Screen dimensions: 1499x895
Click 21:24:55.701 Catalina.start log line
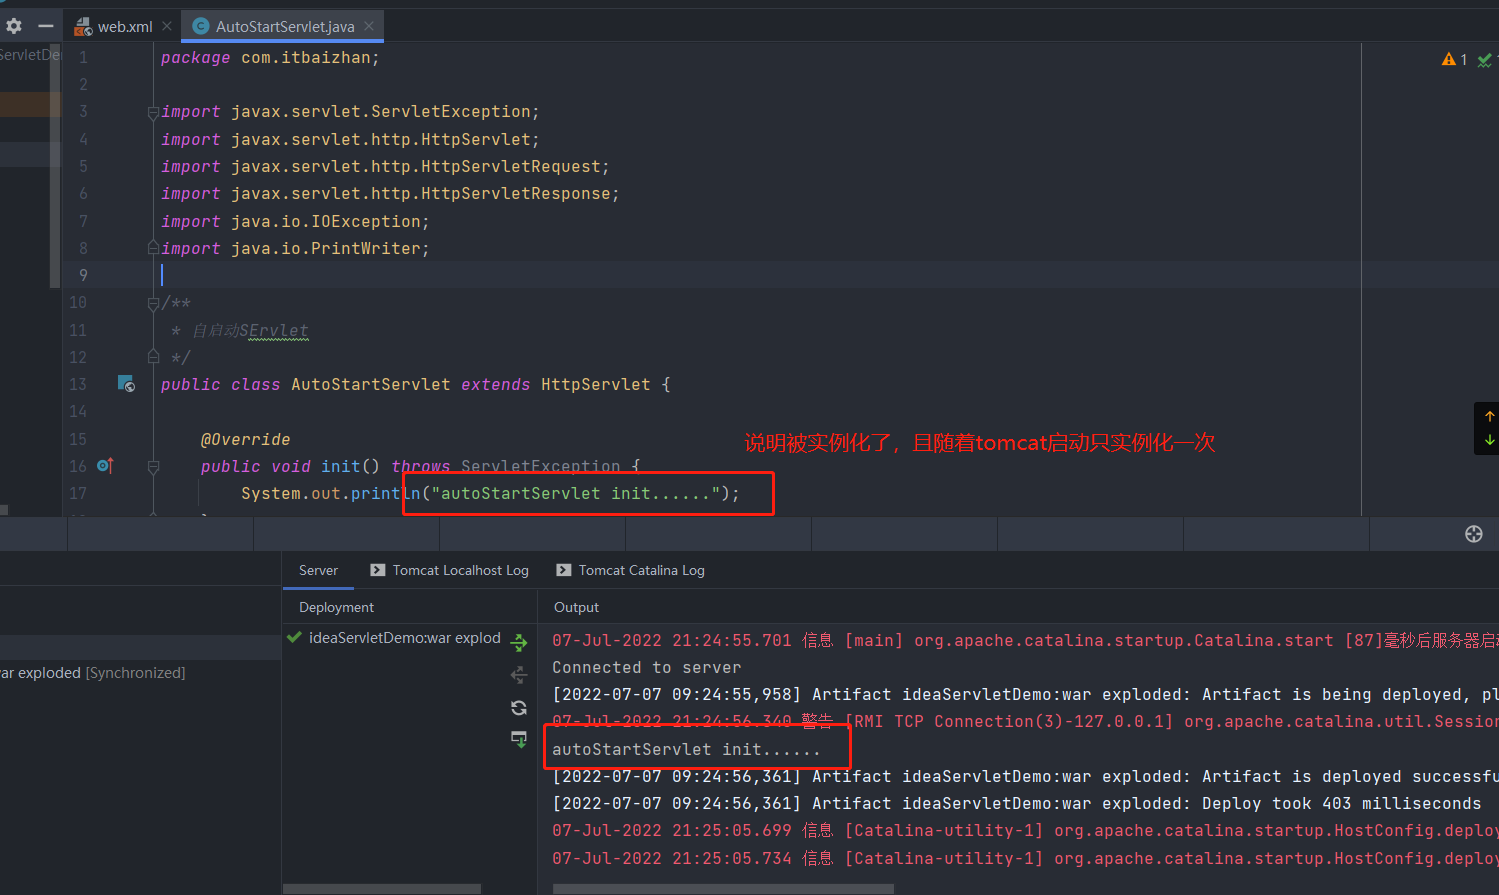pyautogui.click(x=1025, y=640)
